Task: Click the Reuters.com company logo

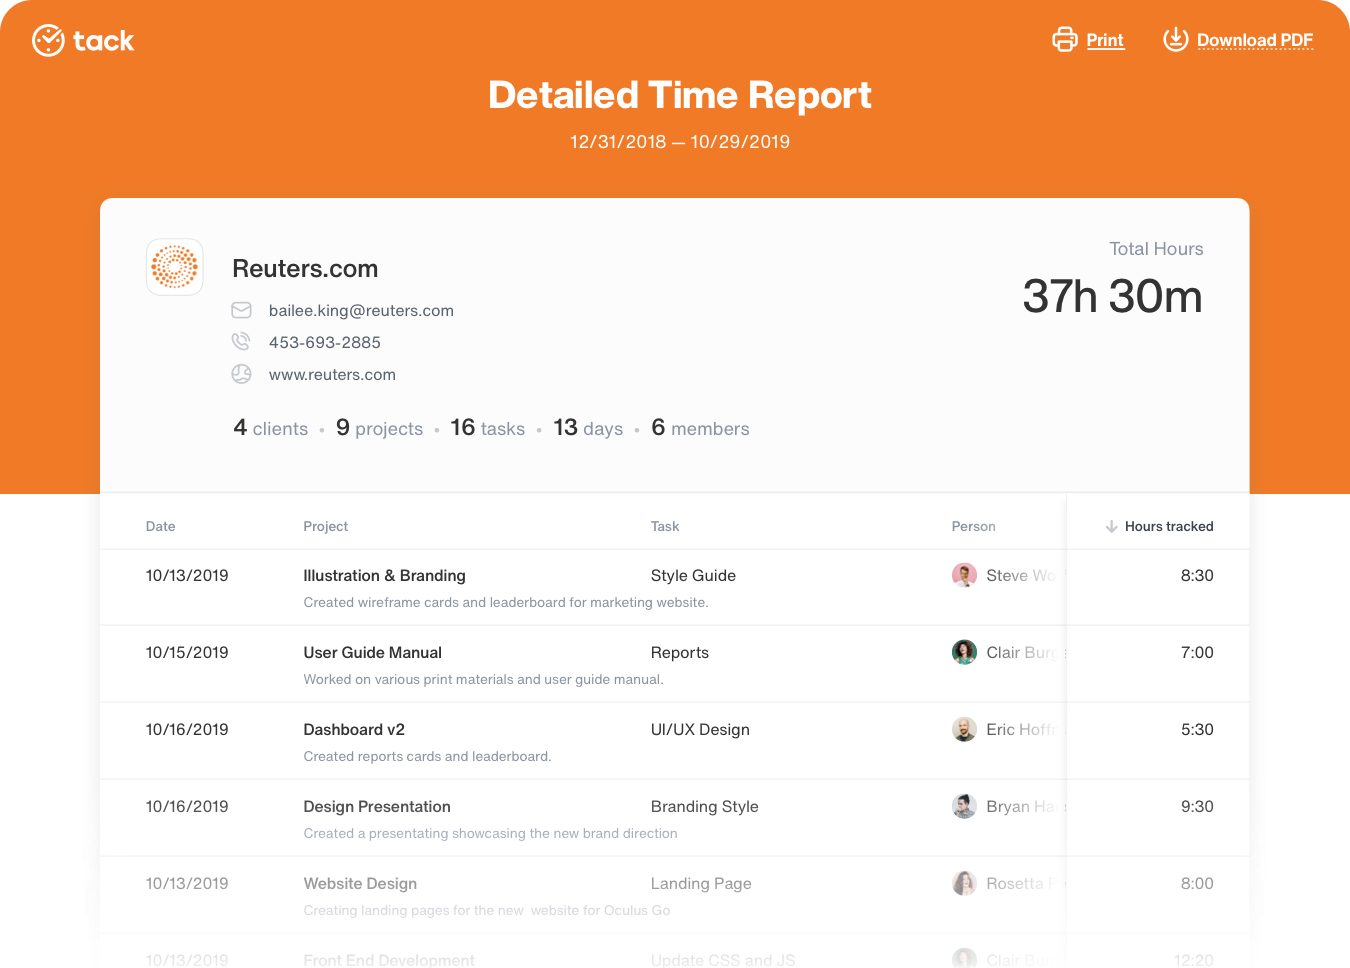Action: point(174,267)
